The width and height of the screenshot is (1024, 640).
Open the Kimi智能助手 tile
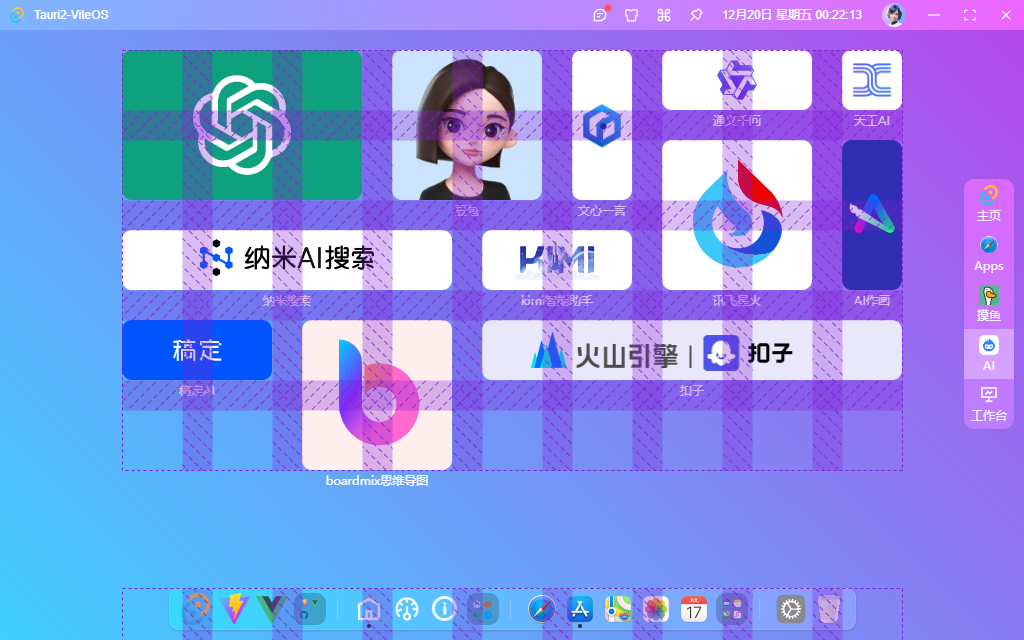(x=556, y=260)
